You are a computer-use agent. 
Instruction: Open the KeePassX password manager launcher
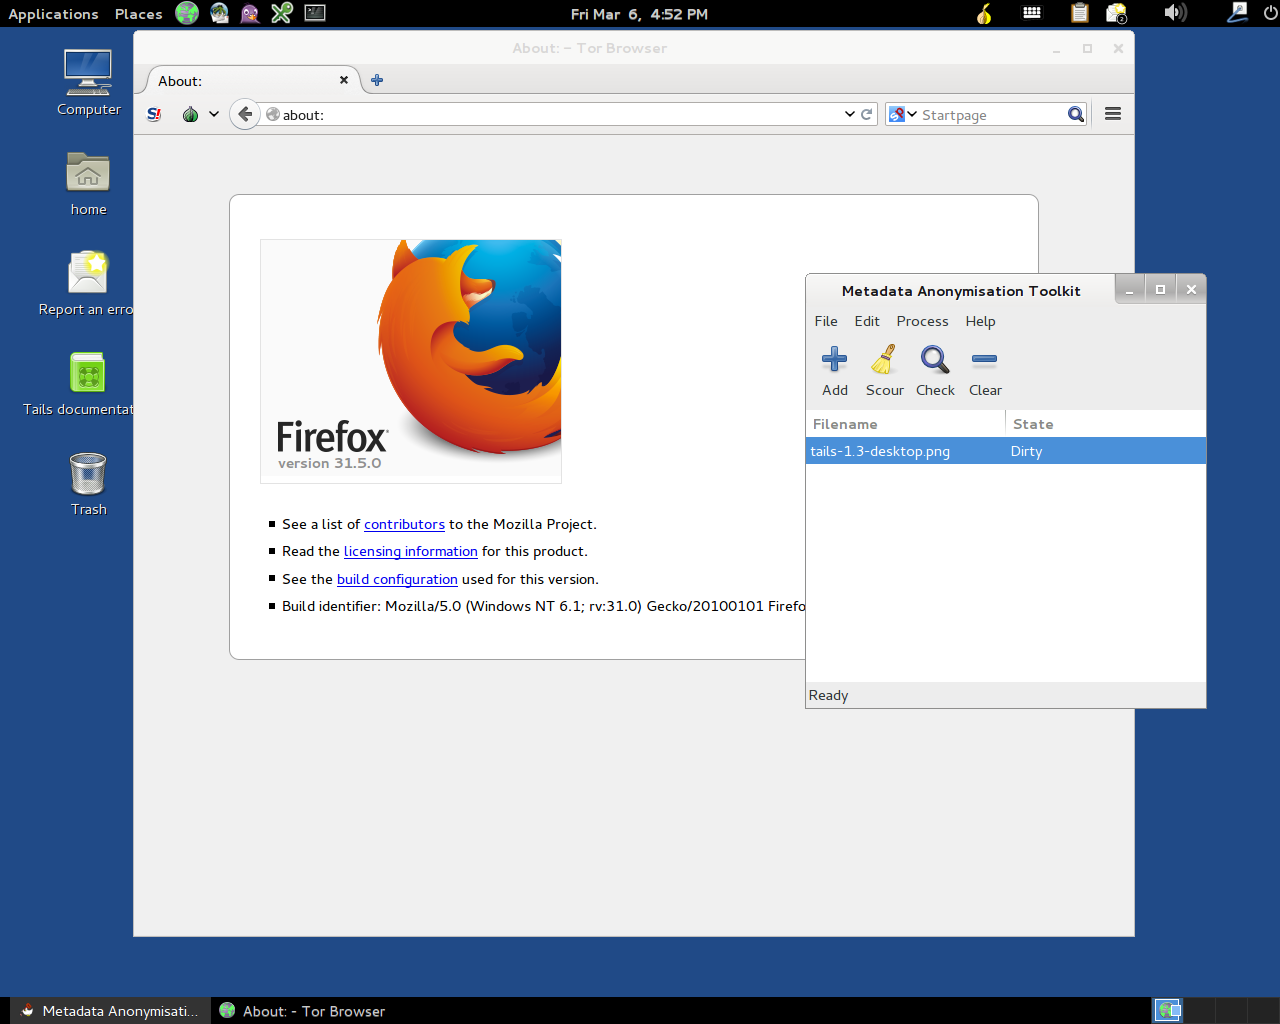point(282,13)
